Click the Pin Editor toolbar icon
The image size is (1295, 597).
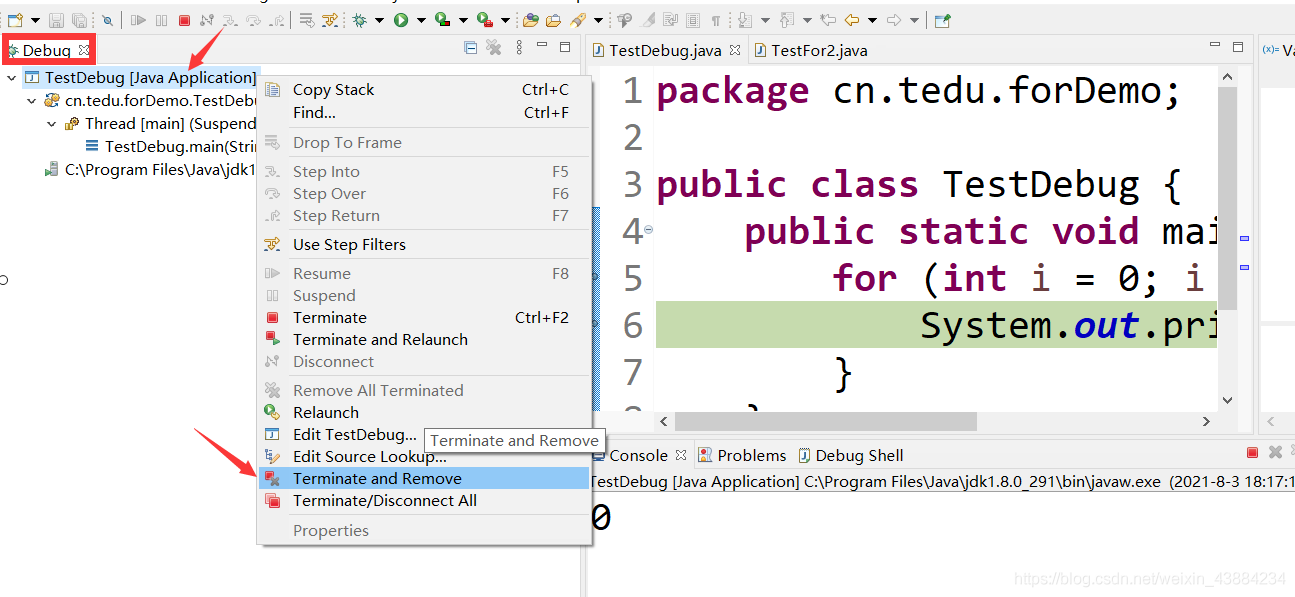coord(942,20)
